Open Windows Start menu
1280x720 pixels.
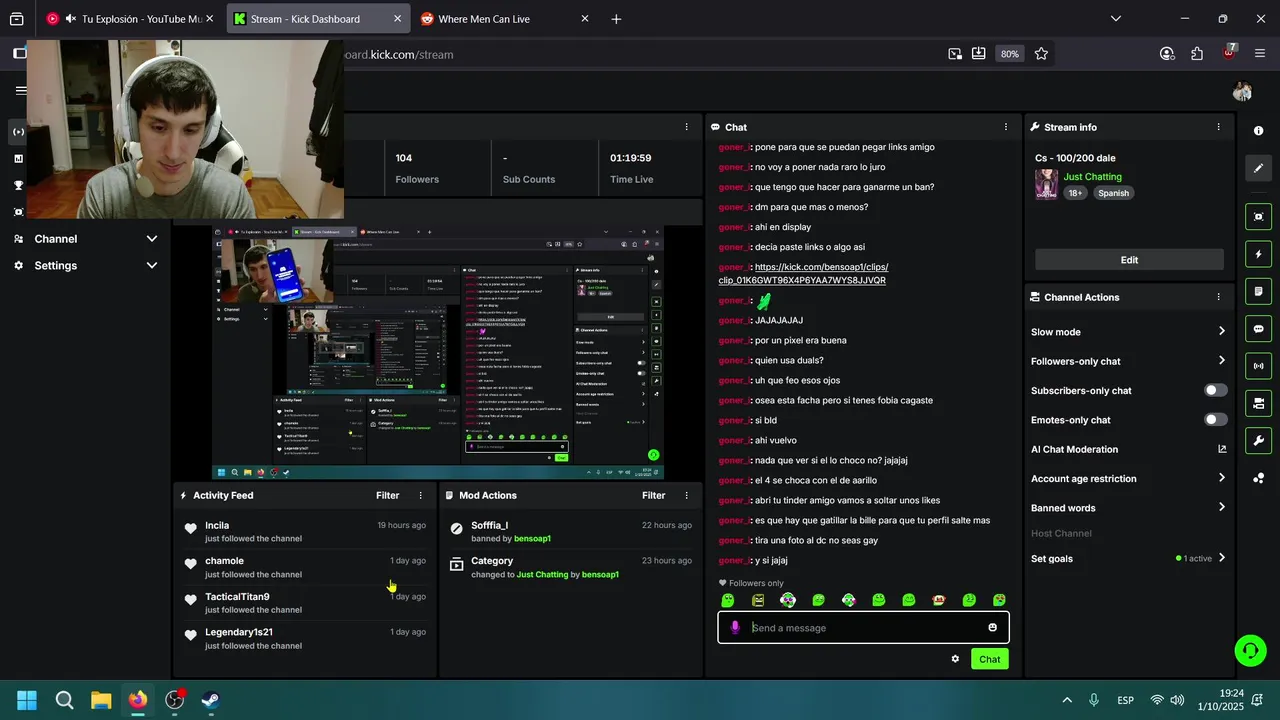(27, 700)
